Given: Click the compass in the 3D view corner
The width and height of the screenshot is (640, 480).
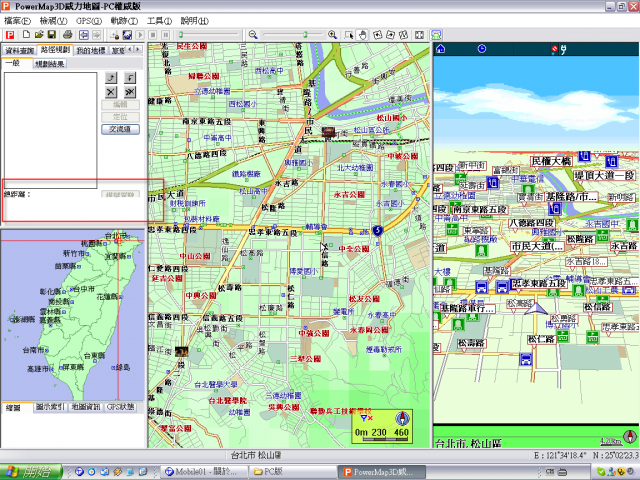Looking at the screenshot, I should pos(630,437).
